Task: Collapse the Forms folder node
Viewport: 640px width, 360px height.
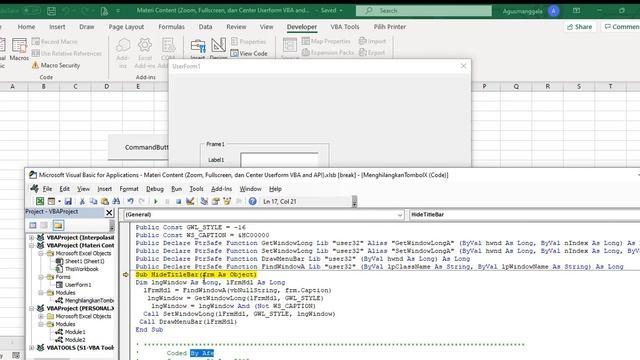Action: [x=41, y=277]
